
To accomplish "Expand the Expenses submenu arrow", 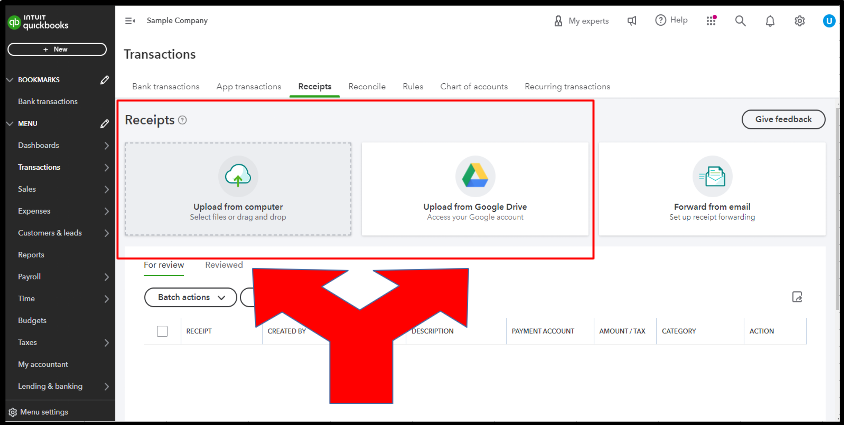I will [x=107, y=211].
